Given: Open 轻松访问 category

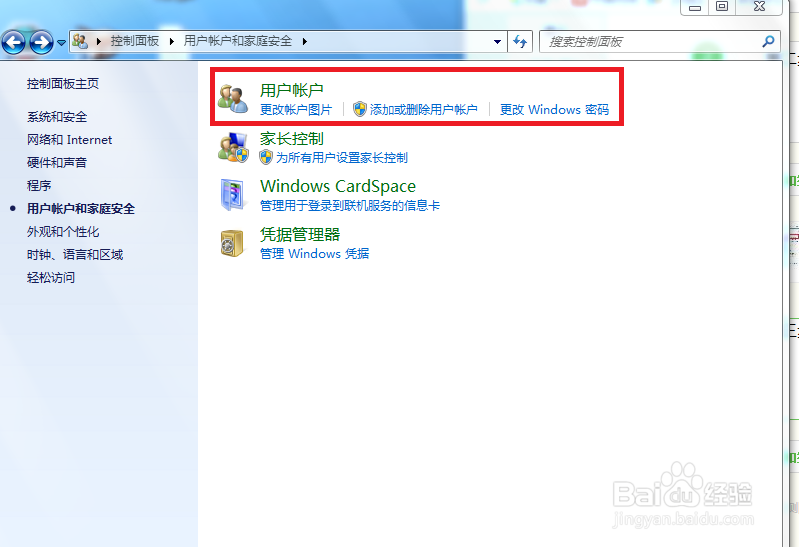Looking at the screenshot, I should [51, 277].
